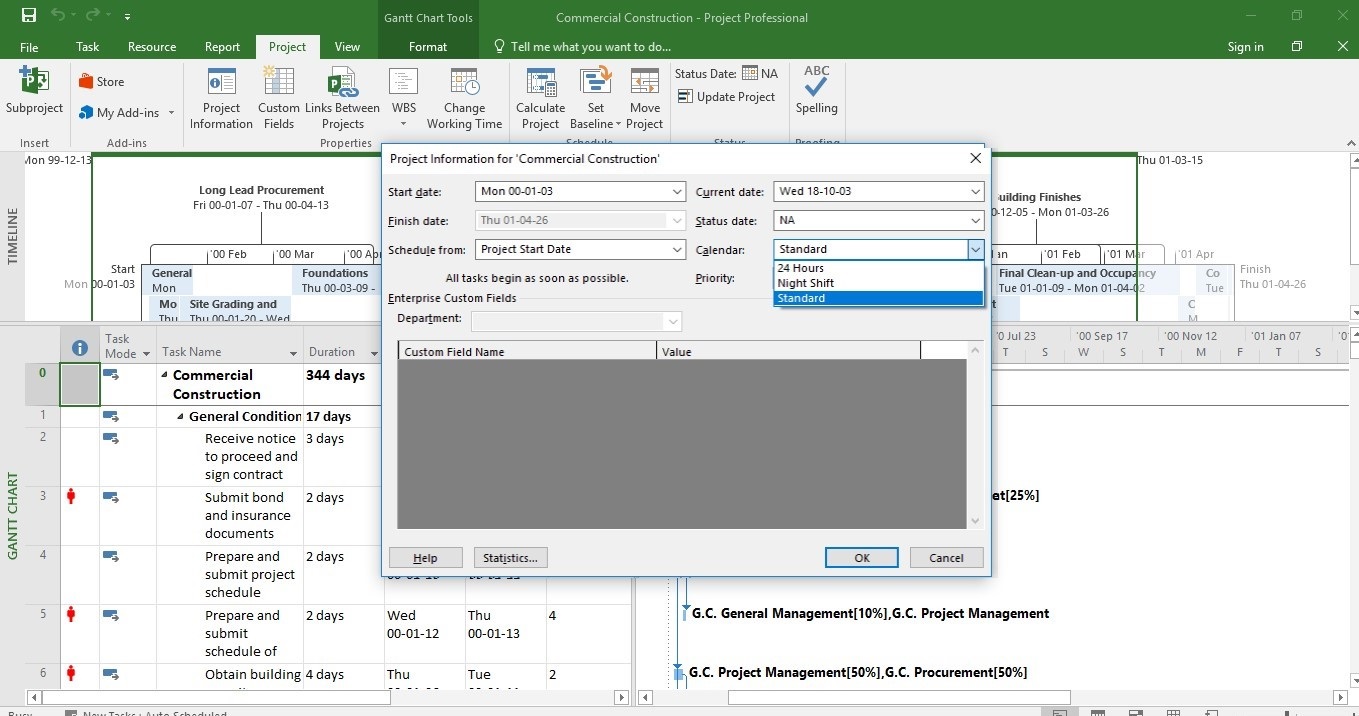Viewport: 1359px width, 716px height.
Task: Select 24 Hours calendar option
Action: pyautogui.click(x=879, y=268)
